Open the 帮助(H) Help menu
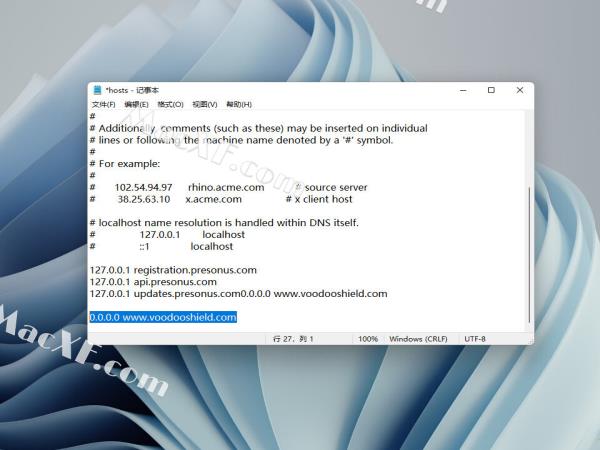This screenshot has width=600, height=450. [x=239, y=104]
